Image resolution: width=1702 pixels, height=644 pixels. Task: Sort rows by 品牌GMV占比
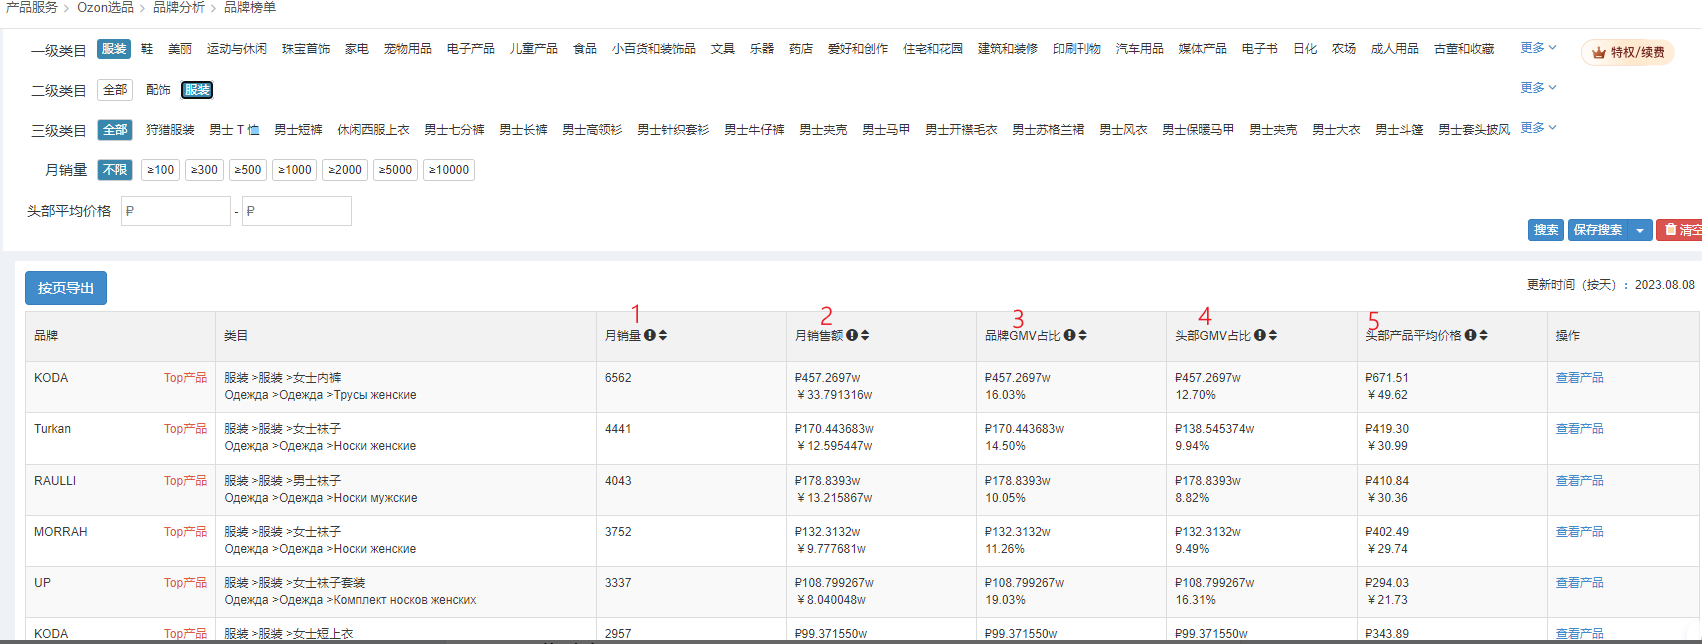1082,335
